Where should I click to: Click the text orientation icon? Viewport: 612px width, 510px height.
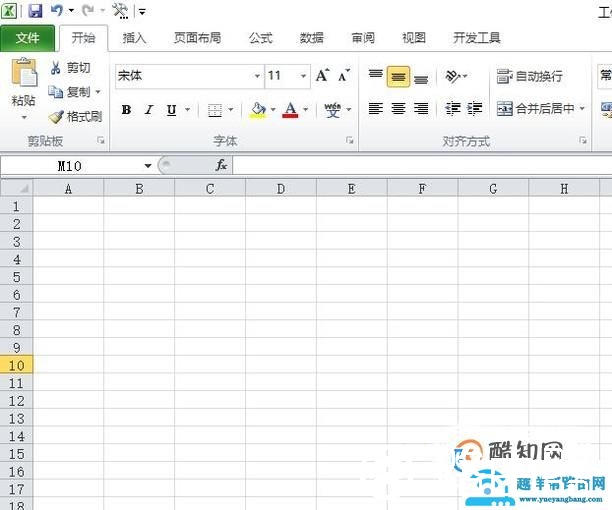(454, 76)
